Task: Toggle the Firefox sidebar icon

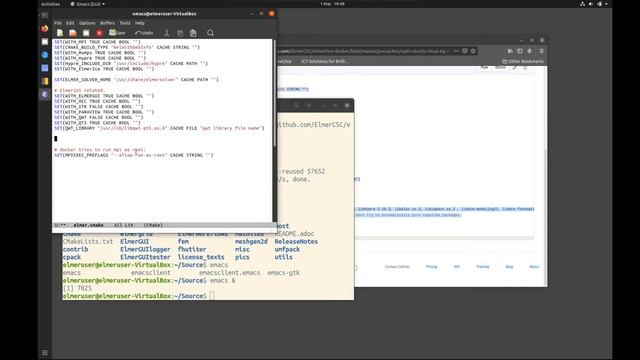Action: [x=520, y=51]
